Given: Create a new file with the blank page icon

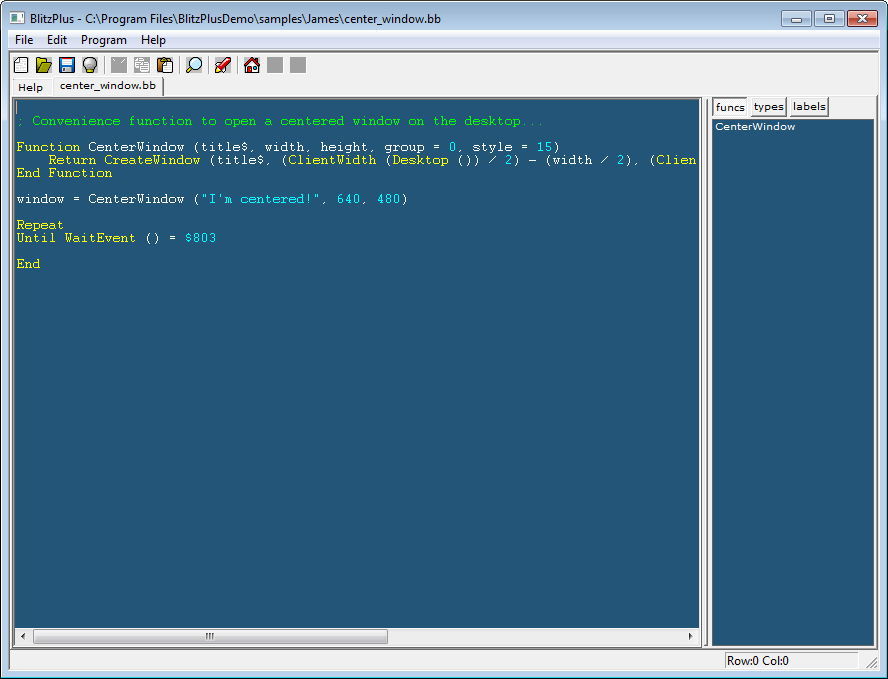Looking at the screenshot, I should click(21, 65).
